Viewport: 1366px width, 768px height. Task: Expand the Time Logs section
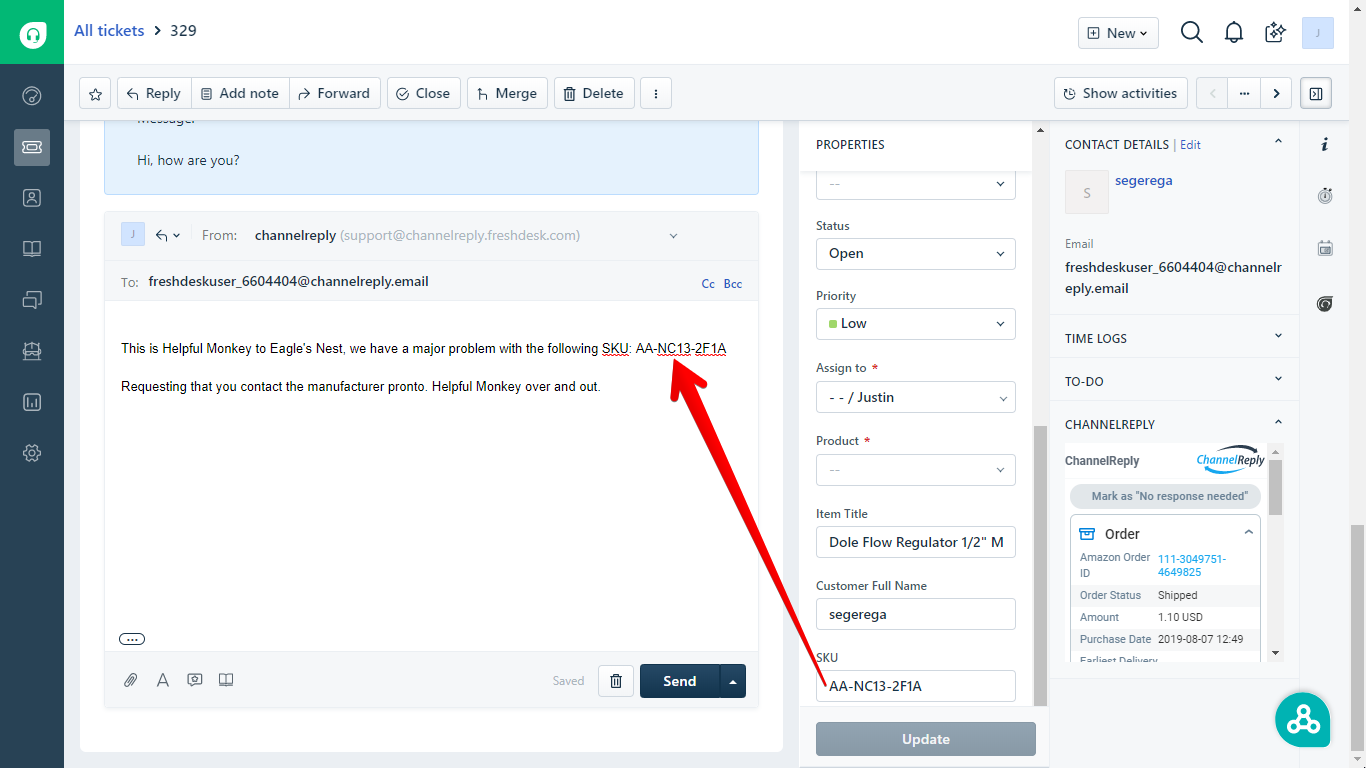[1278, 337]
